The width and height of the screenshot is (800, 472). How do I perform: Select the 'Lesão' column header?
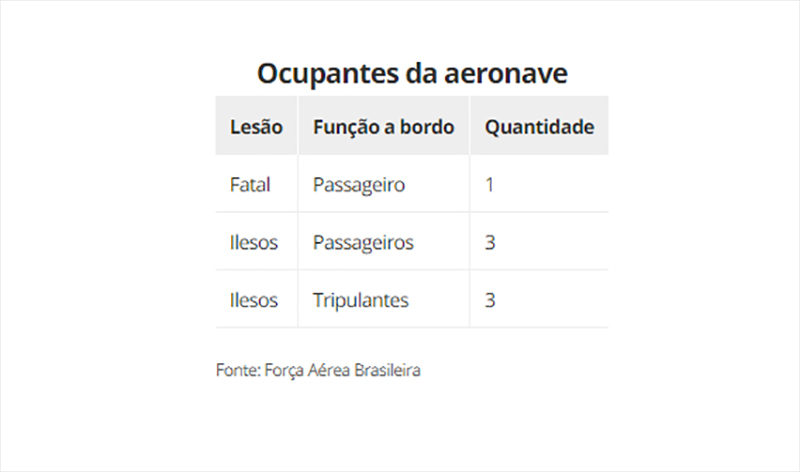pos(256,127)
